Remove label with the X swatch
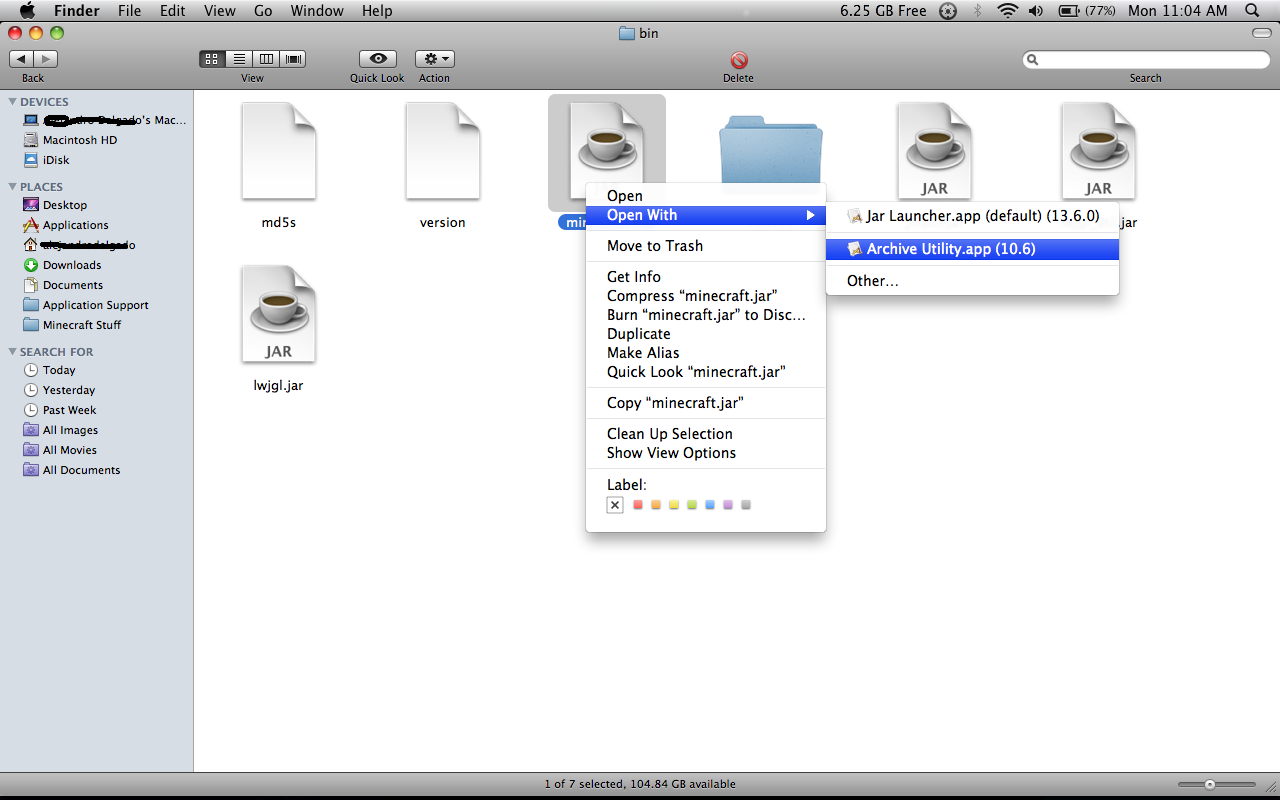 point(615,505)
